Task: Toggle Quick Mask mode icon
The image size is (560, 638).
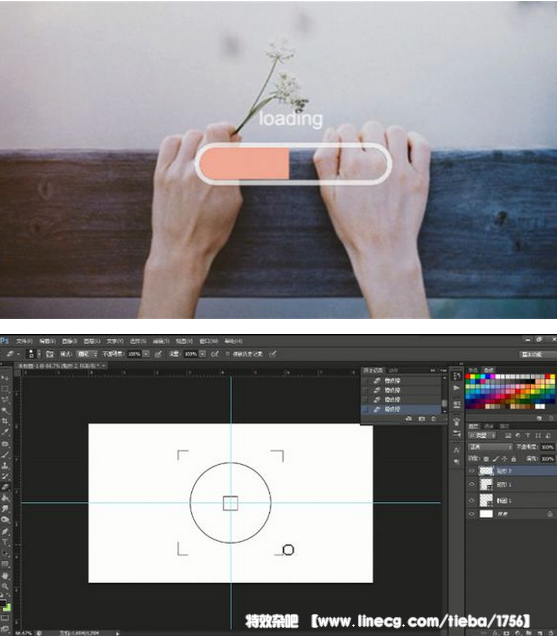Action: [x=4, y=618]
